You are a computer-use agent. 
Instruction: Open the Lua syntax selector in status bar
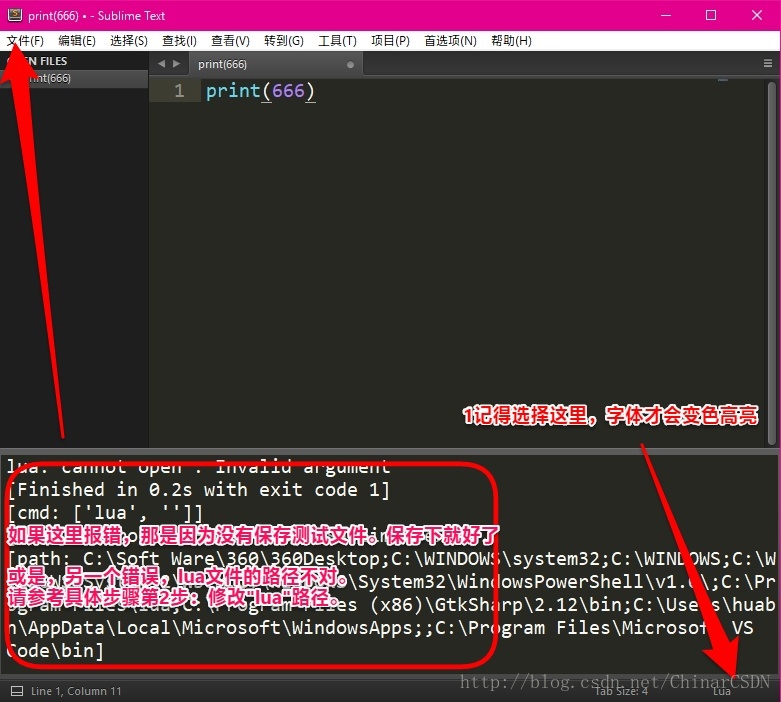[x=721, y=692]
